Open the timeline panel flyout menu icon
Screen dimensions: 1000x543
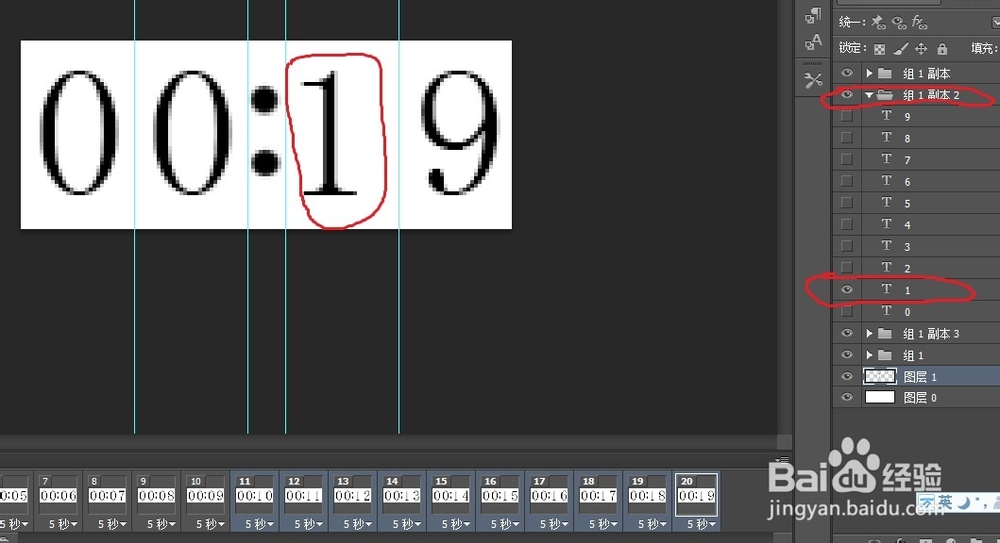pyautogui.click(x=782, y=460)
